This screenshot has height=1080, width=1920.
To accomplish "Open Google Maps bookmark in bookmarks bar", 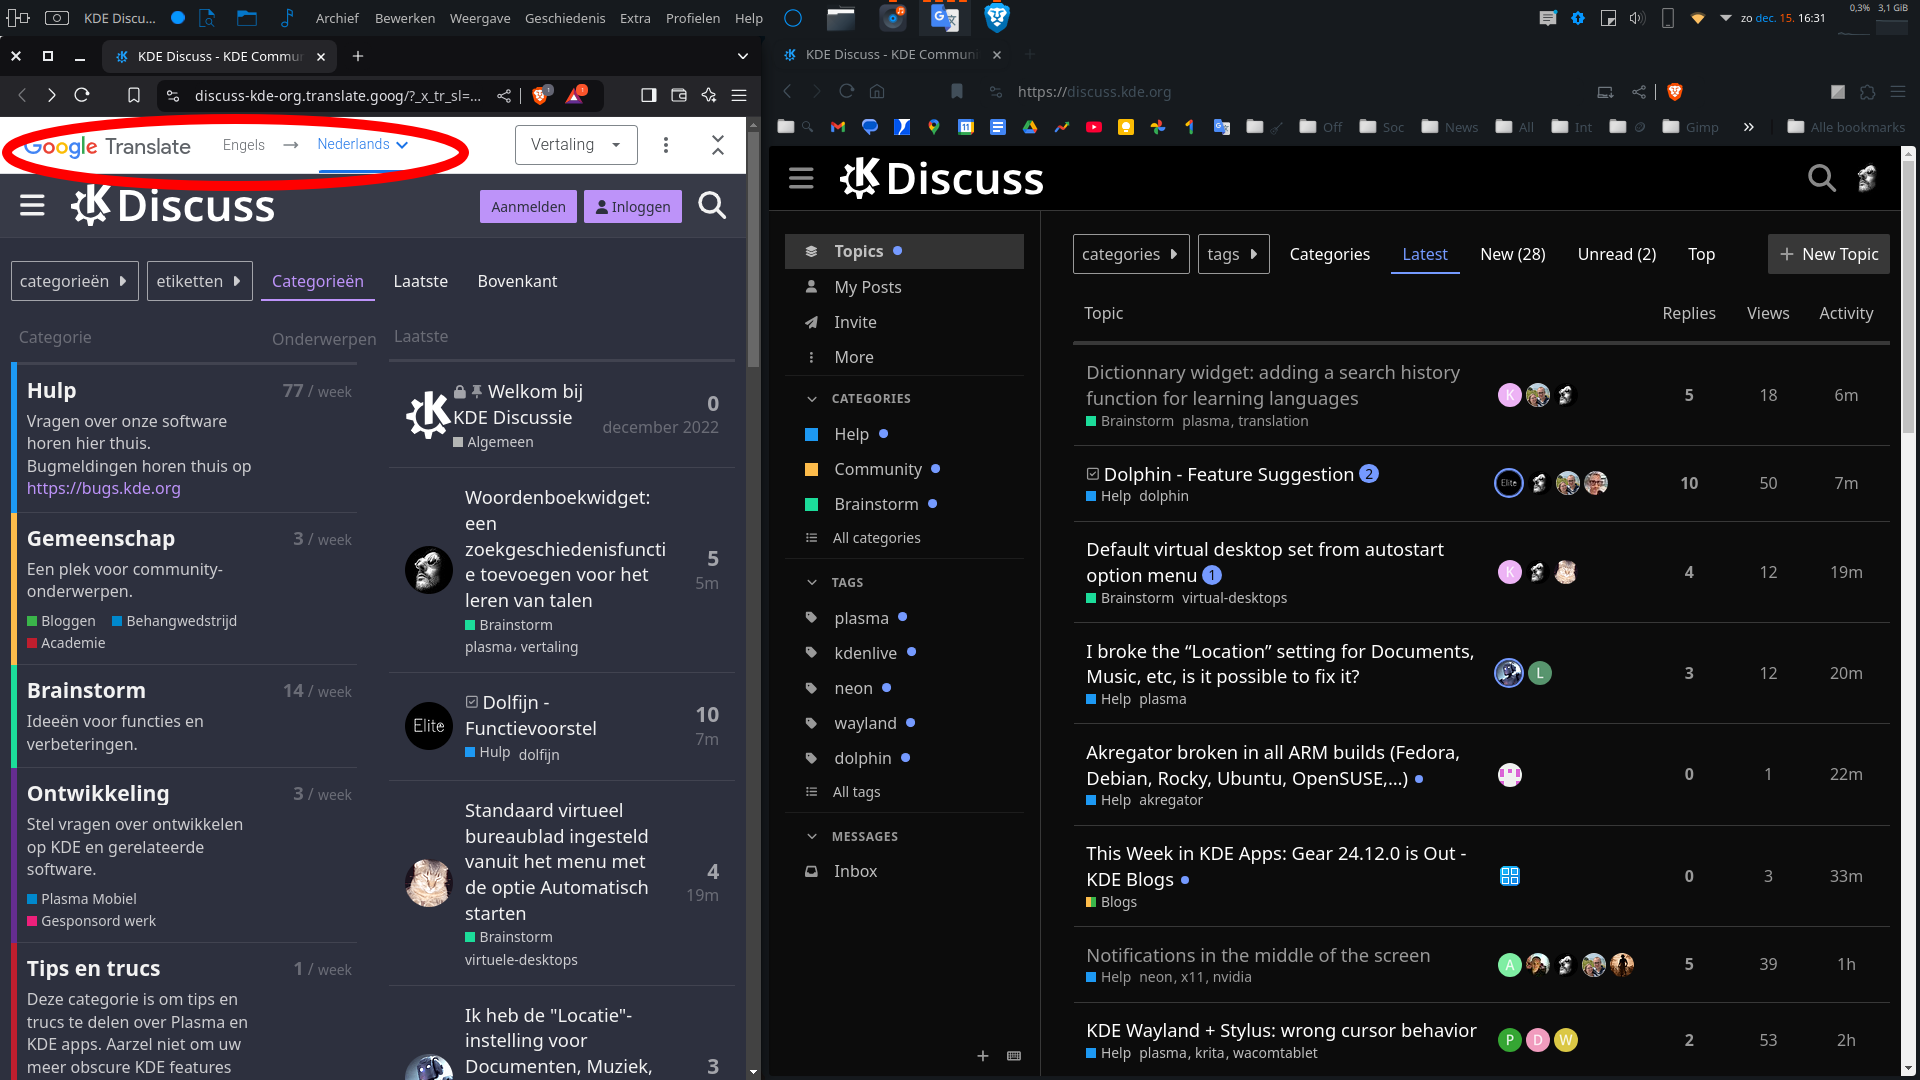I will [x=934, y=127].
